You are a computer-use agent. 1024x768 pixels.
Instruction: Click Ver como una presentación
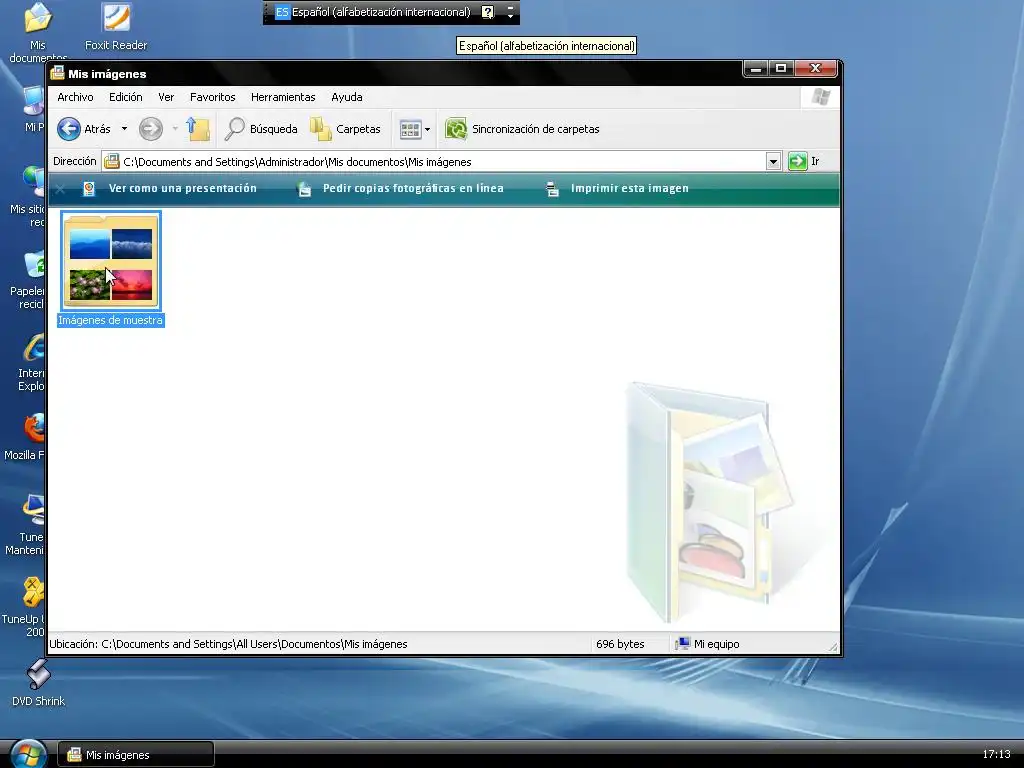170,188
